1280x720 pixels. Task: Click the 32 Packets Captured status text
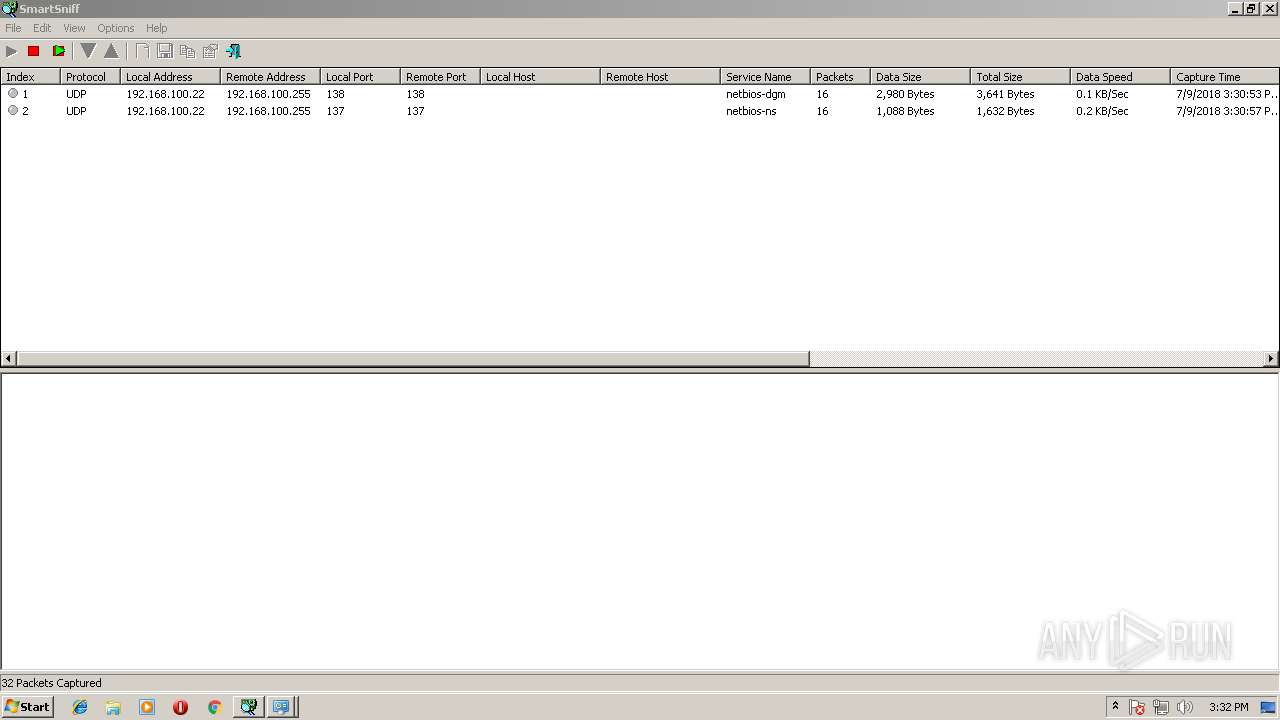[51, 683]
